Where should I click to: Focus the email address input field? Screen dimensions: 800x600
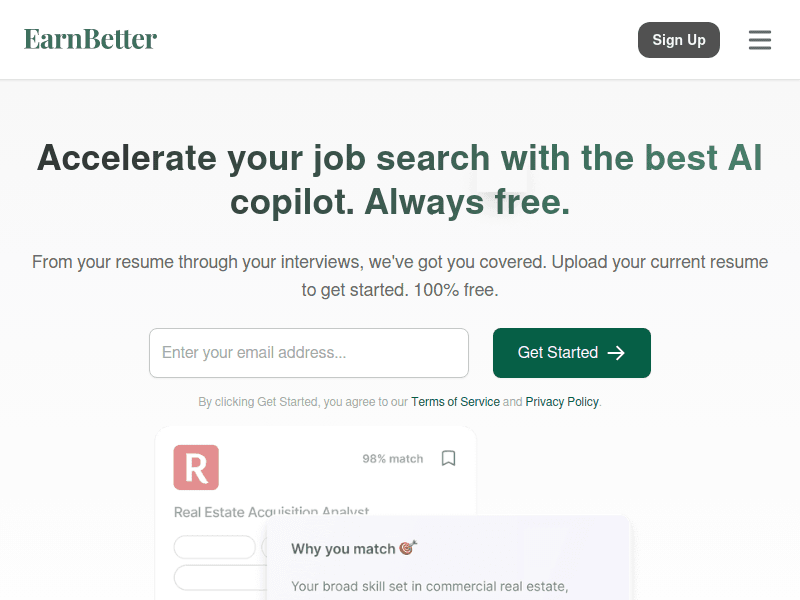[309, 353]
